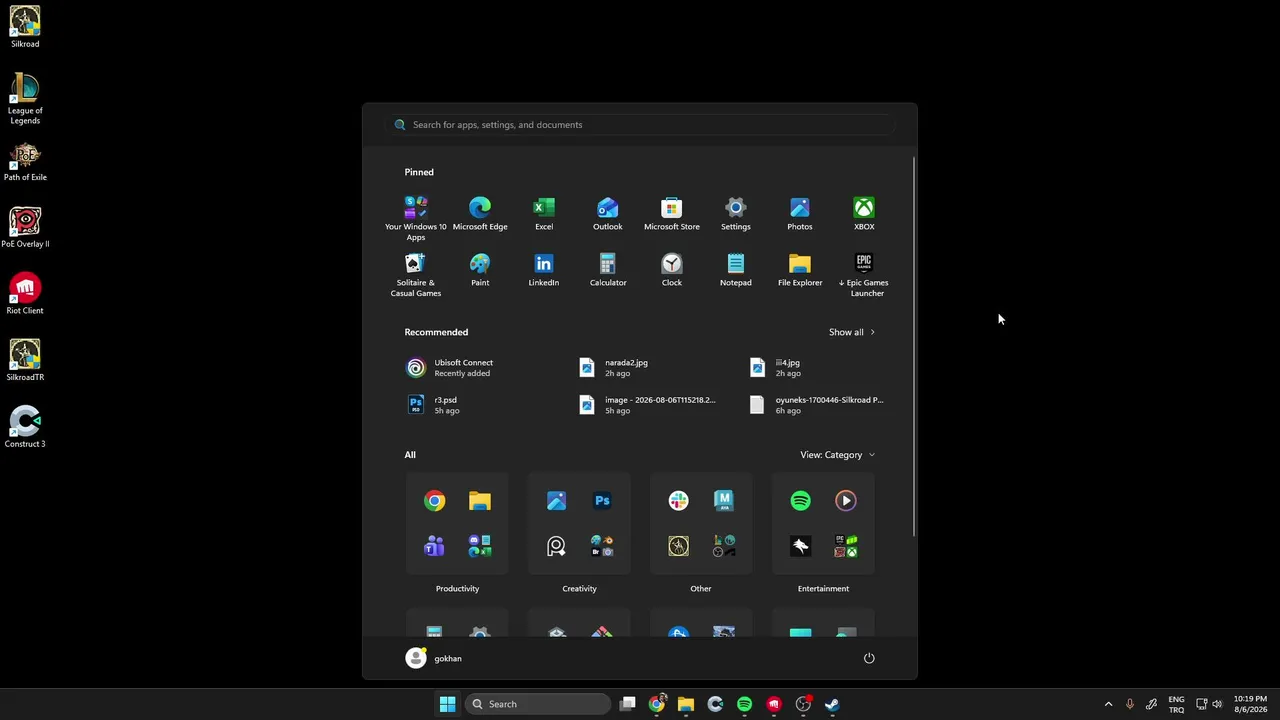This screenshot has height=720, width=1280.
Task: Launch Notepad from pinned apps
Action: click(x=736, y=269)
